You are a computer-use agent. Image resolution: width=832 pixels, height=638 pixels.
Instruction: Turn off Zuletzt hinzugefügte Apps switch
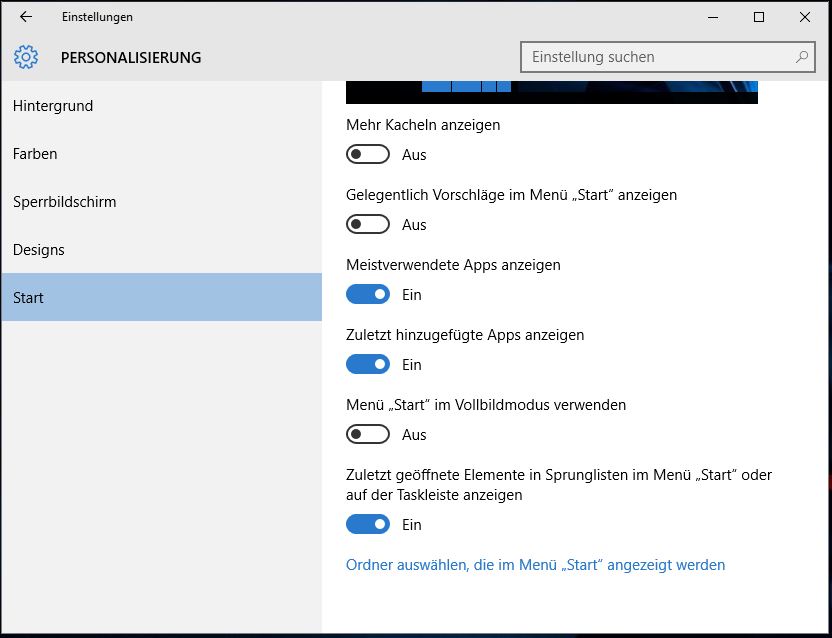click(368, 365)
